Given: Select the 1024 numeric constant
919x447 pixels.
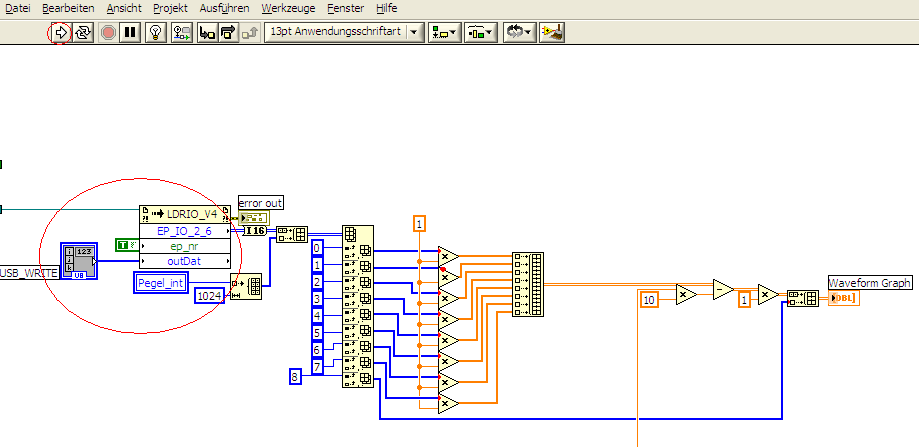Looking at the screenshot, I should [209, 296].
